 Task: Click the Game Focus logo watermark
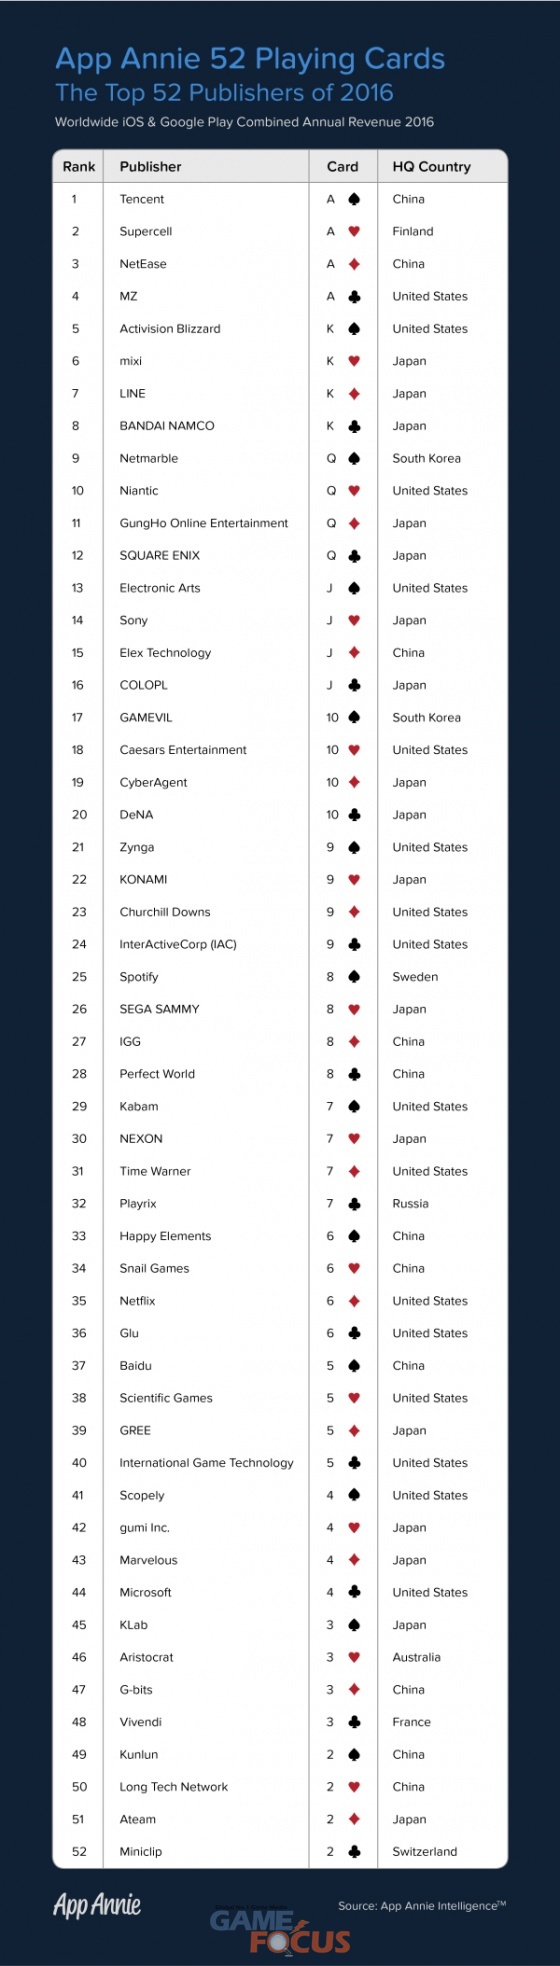[x=280, y=1931]
